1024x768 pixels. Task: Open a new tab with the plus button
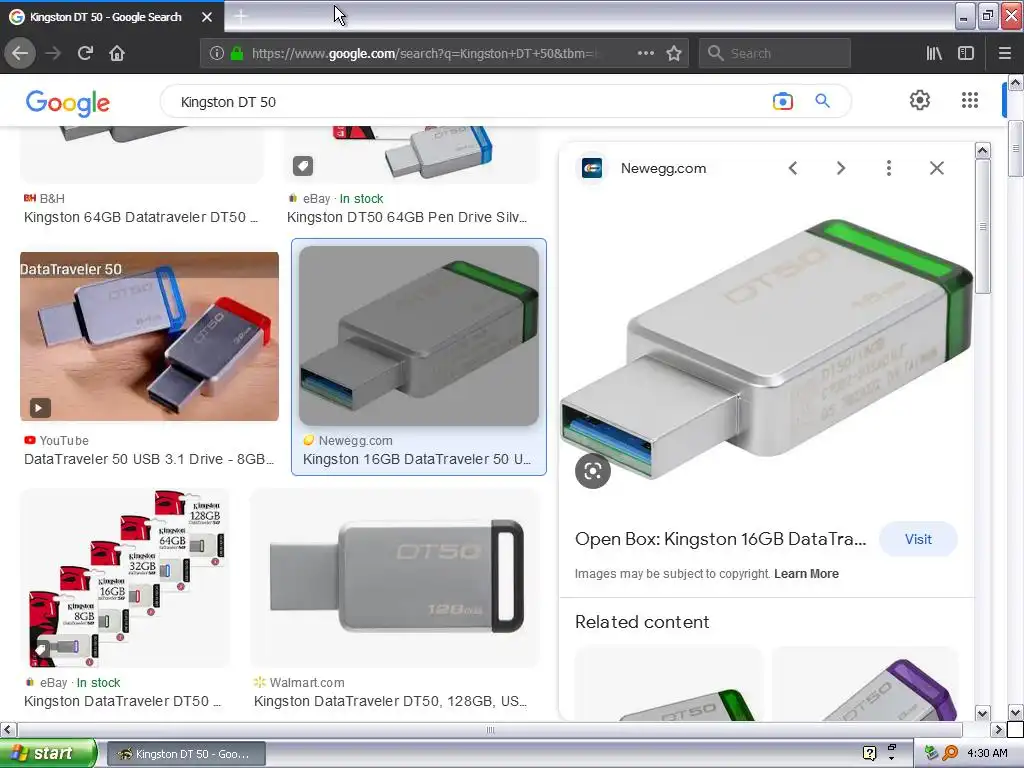pyautogui.click(x=240, y=16)
